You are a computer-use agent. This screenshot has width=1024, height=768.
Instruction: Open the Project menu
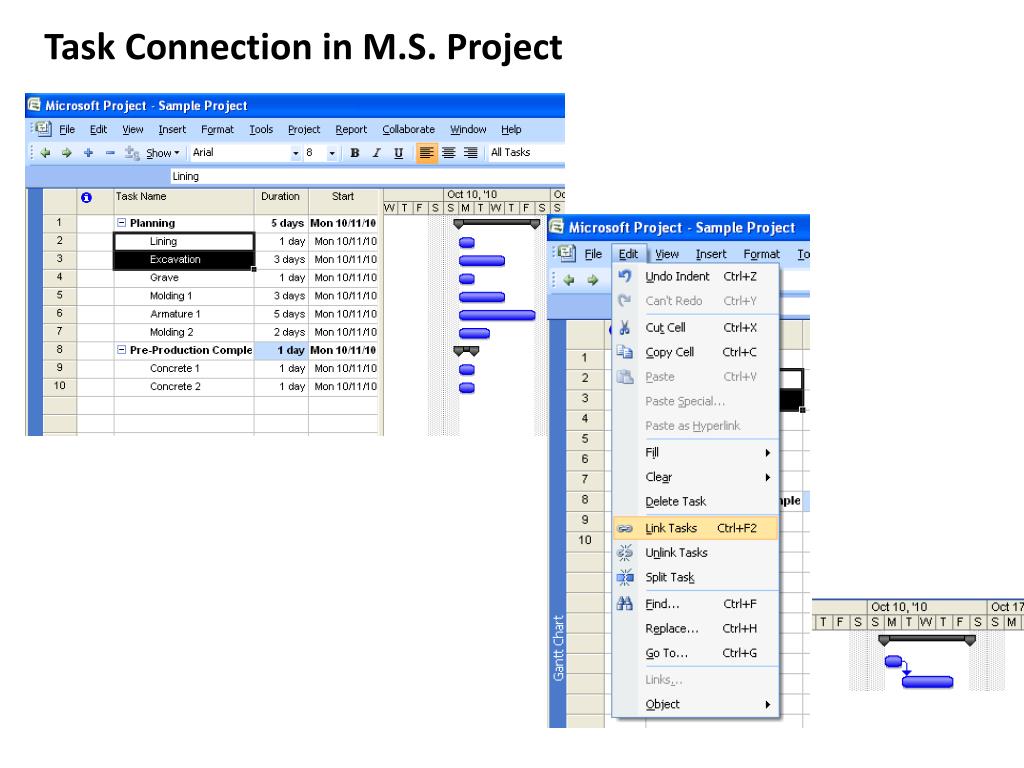(x=304, y=129)
